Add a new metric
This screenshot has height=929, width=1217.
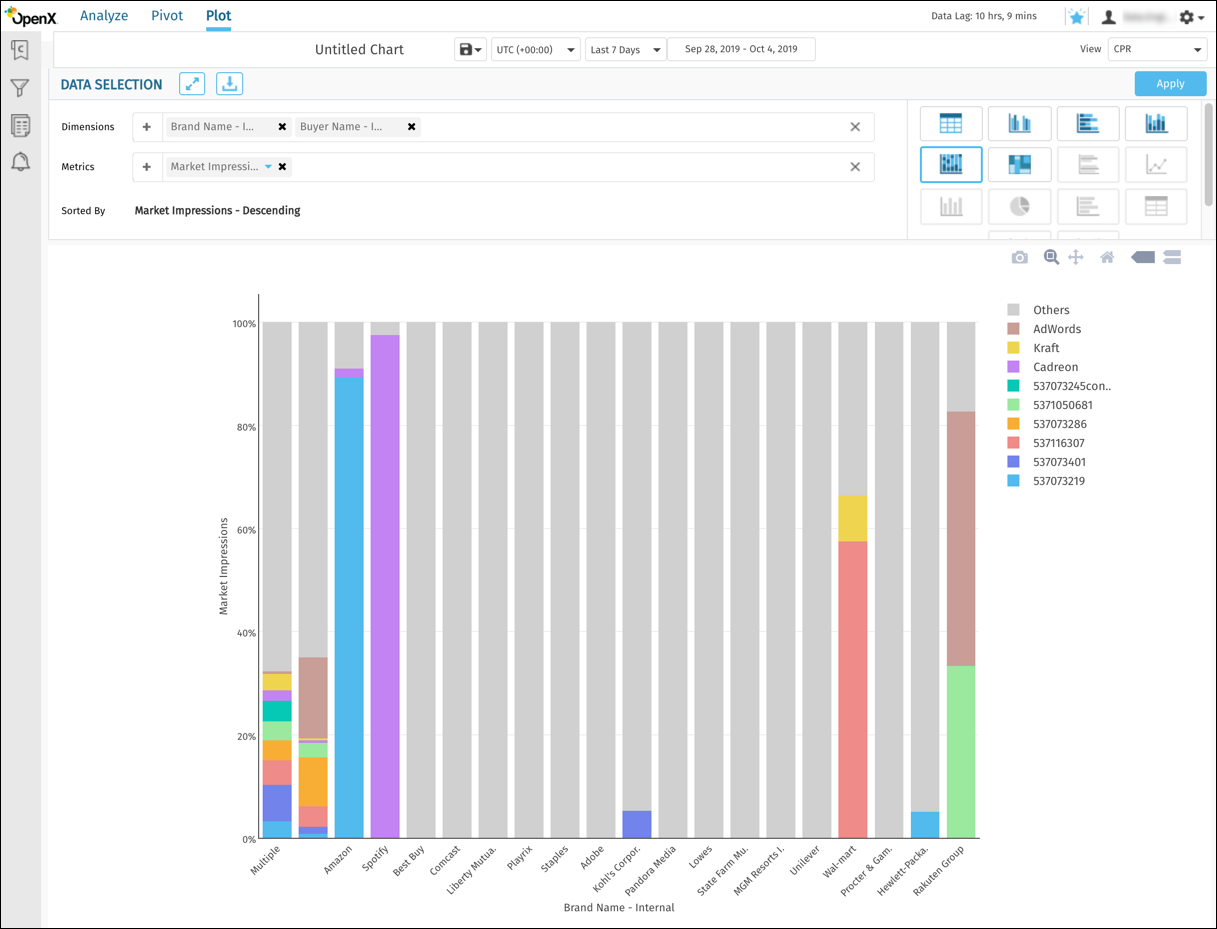tap(147, 167)
